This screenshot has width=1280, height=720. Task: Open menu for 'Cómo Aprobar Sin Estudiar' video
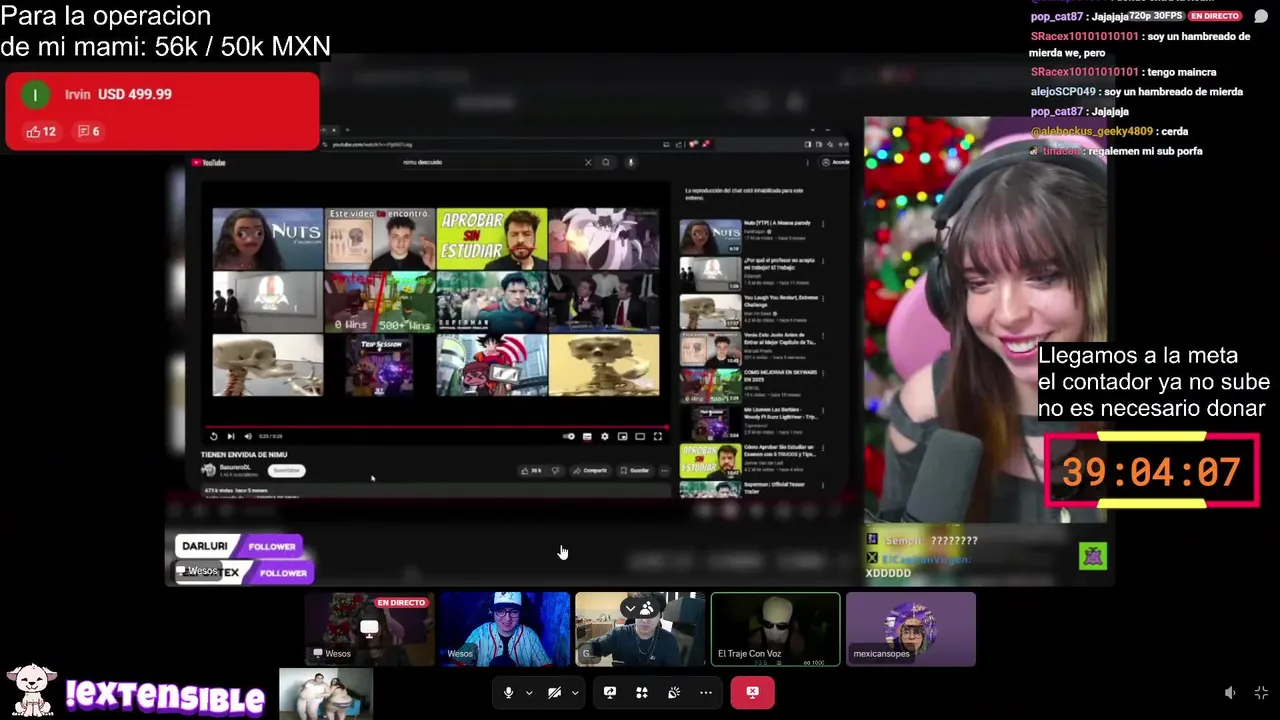823,450
